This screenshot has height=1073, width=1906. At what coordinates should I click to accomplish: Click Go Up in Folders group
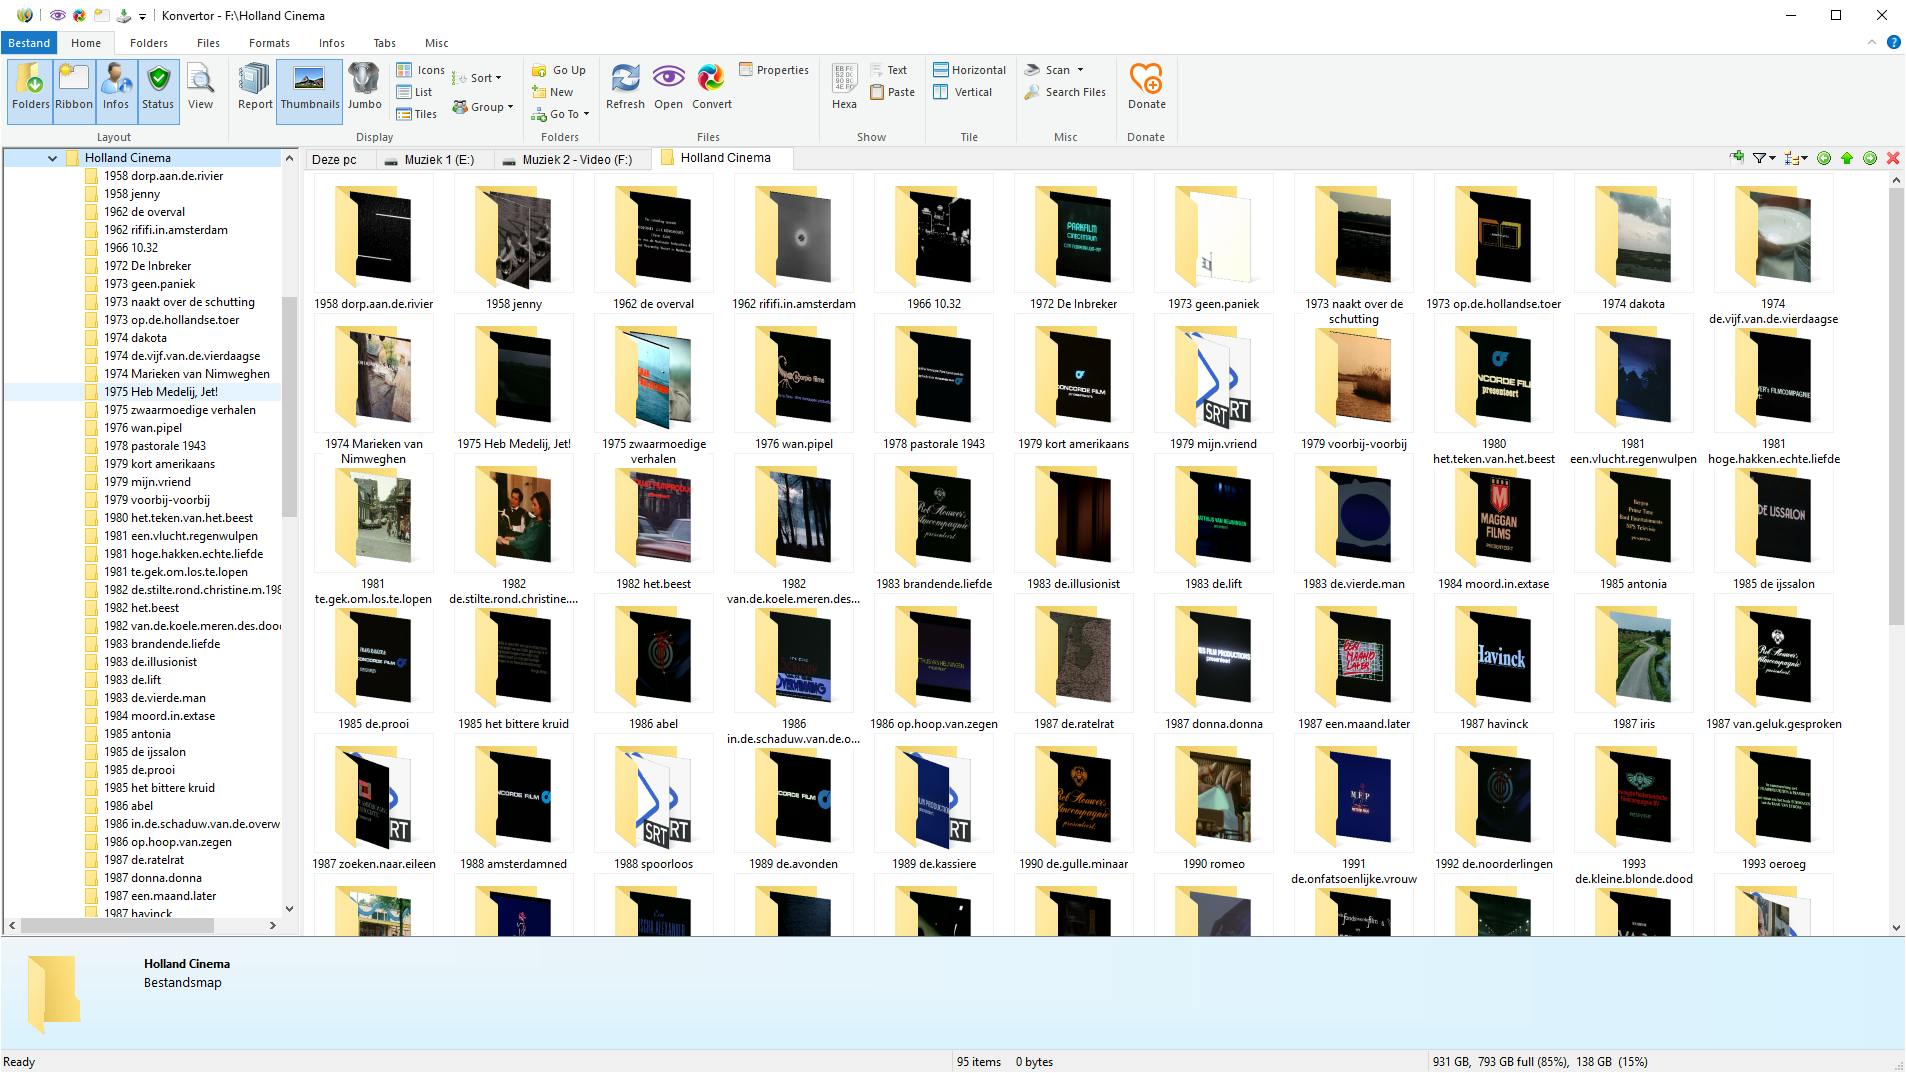coord(559,70)
